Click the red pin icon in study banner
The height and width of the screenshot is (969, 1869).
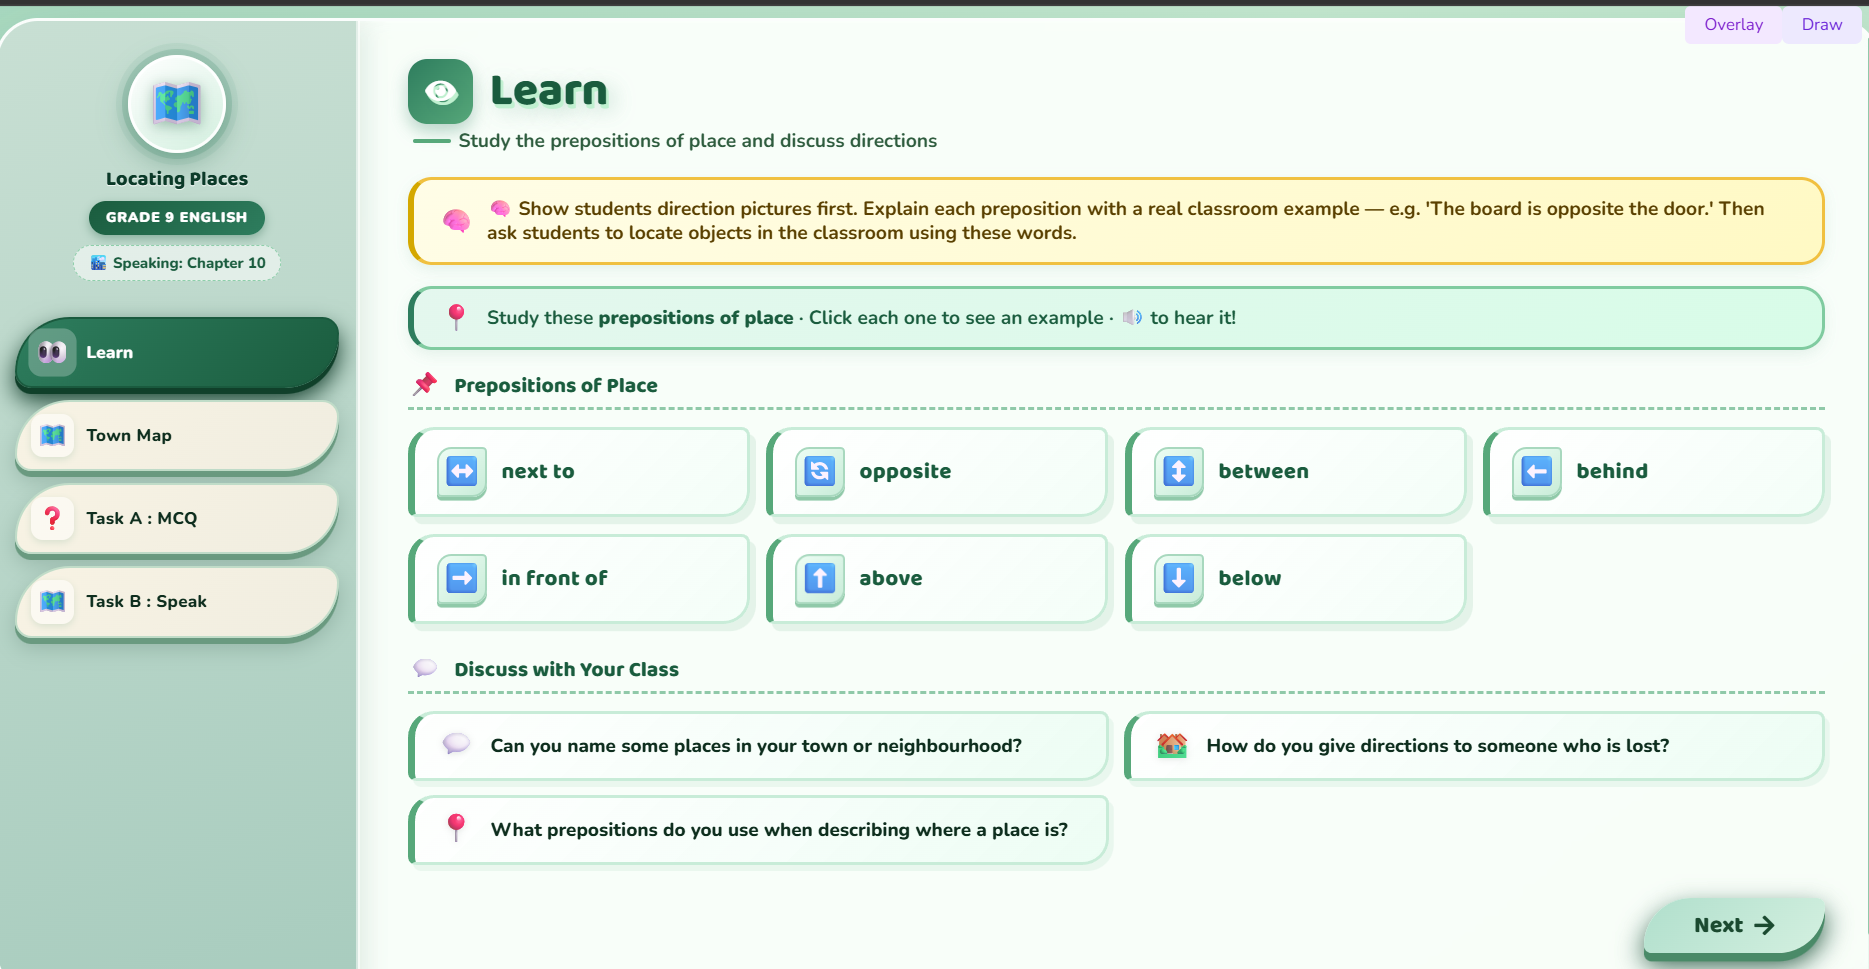coord(456,317)
